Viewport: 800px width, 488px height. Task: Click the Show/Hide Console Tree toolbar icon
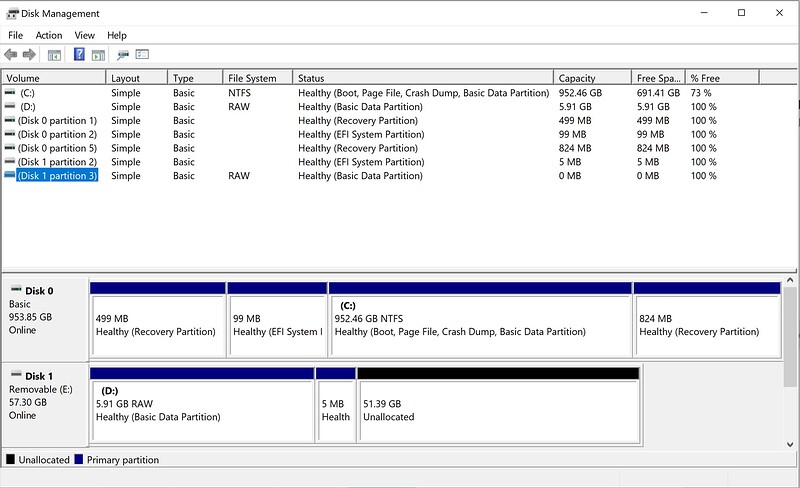click(x=54, y=55)
